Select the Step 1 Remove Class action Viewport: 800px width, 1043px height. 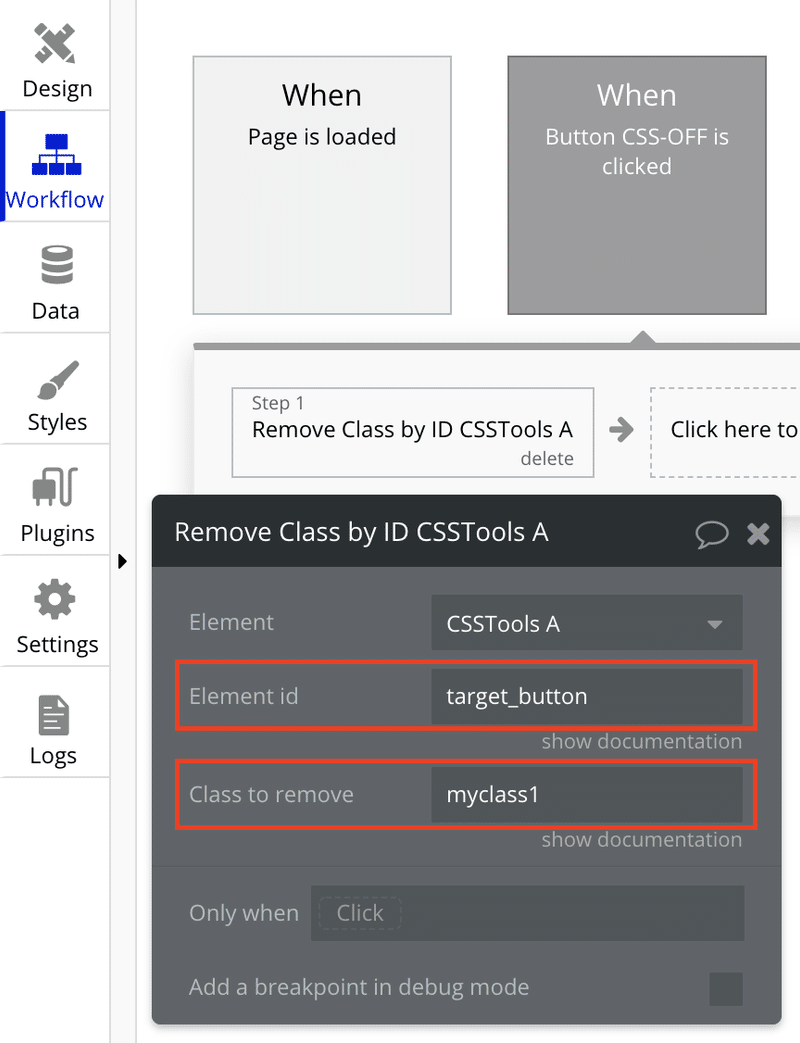412,432
